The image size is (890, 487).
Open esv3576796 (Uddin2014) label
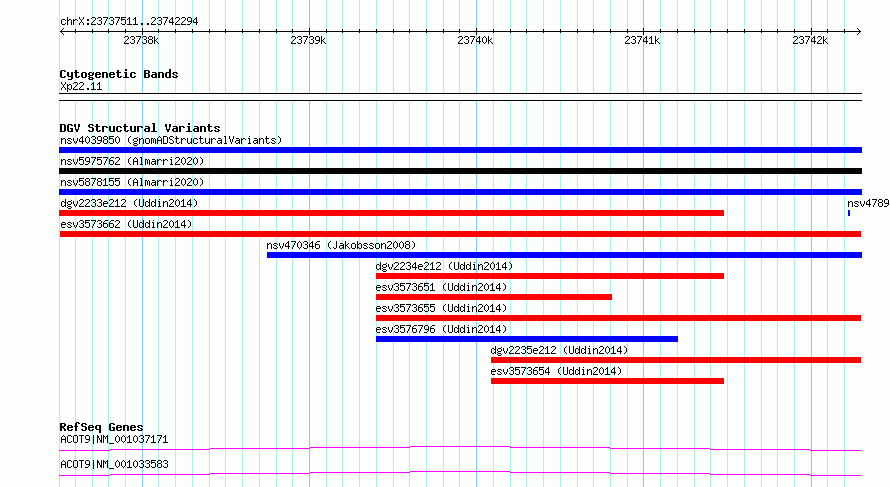coord(441,329)
